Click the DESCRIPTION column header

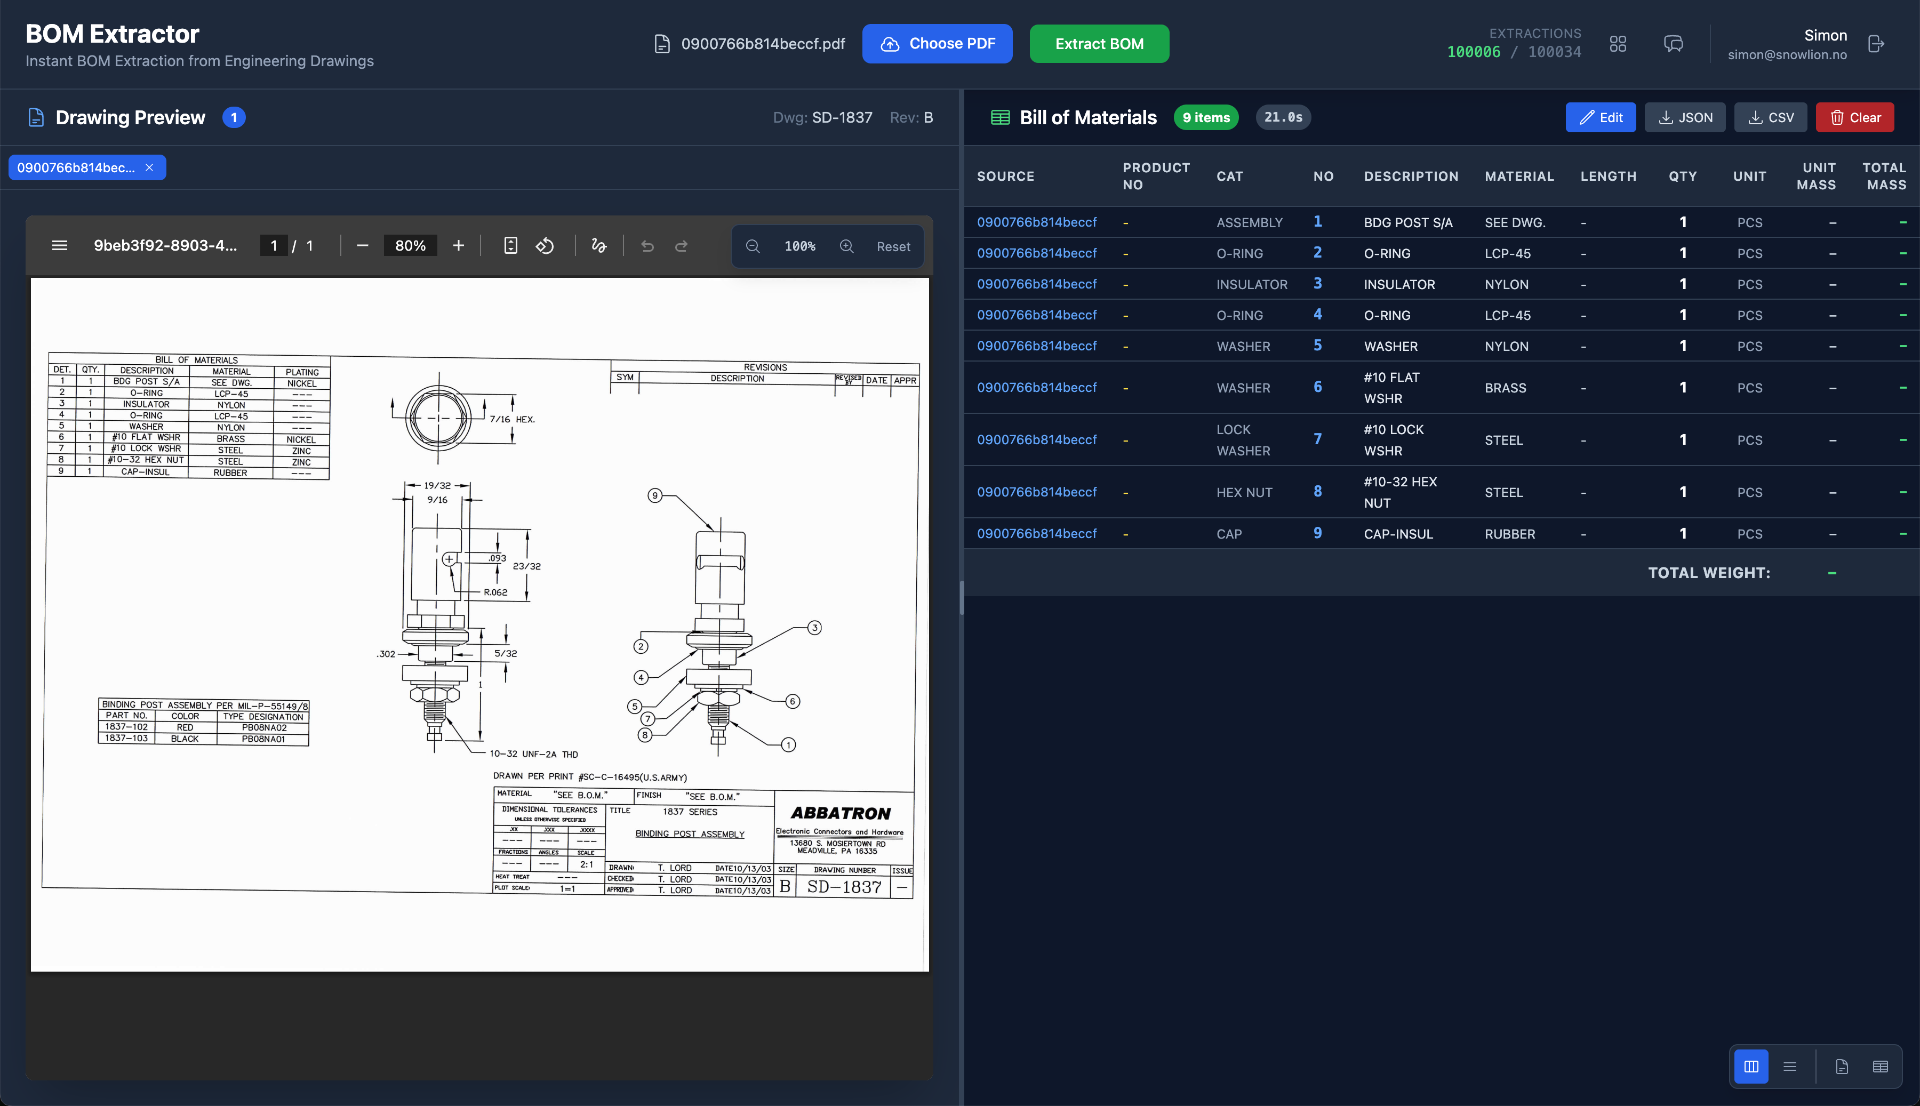(x=1411, y=176)
